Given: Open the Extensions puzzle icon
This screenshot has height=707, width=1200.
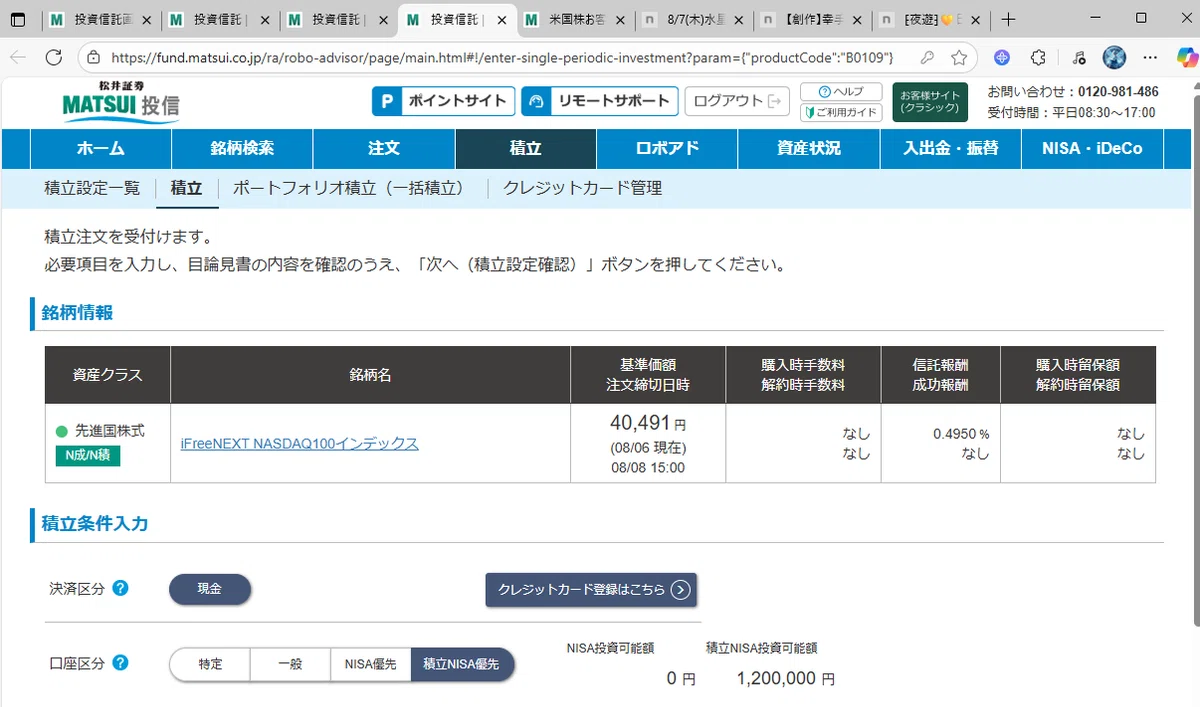Looking at the screenshot, I should pyautogui.click(x=1039, y=57).
